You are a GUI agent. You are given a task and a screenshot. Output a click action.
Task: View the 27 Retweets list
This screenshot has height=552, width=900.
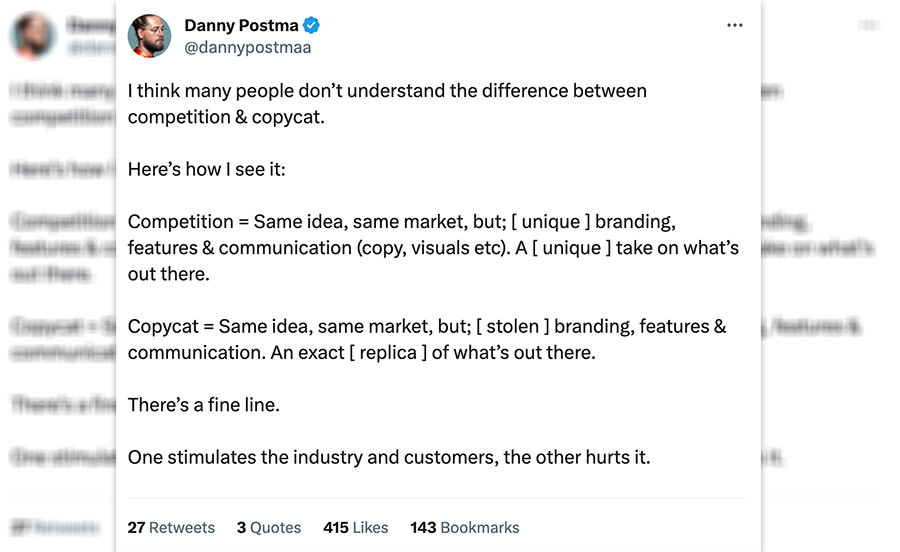pos(171,527)
